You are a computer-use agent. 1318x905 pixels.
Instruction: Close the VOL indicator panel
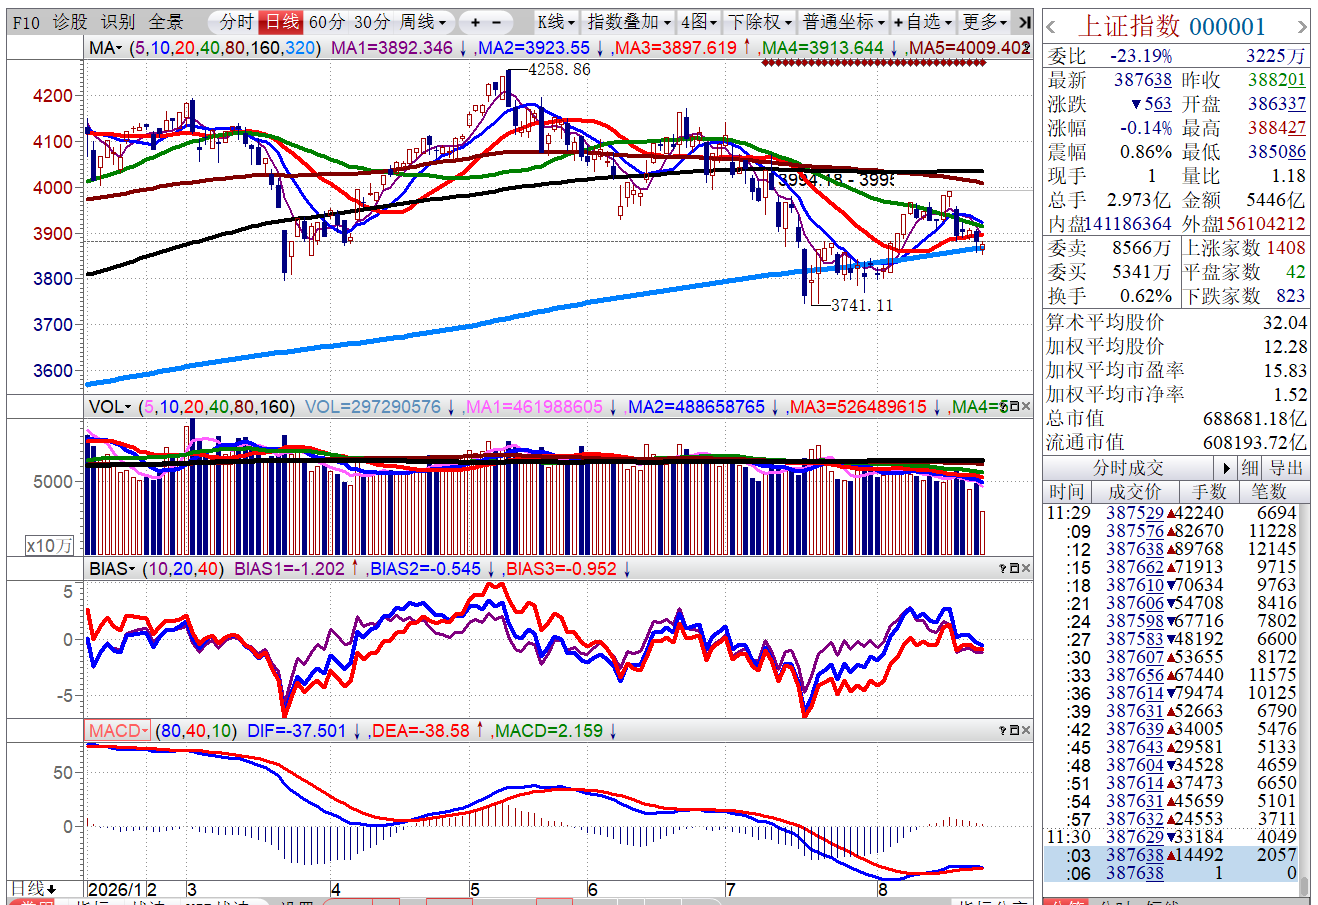[x=1026, y=406]
